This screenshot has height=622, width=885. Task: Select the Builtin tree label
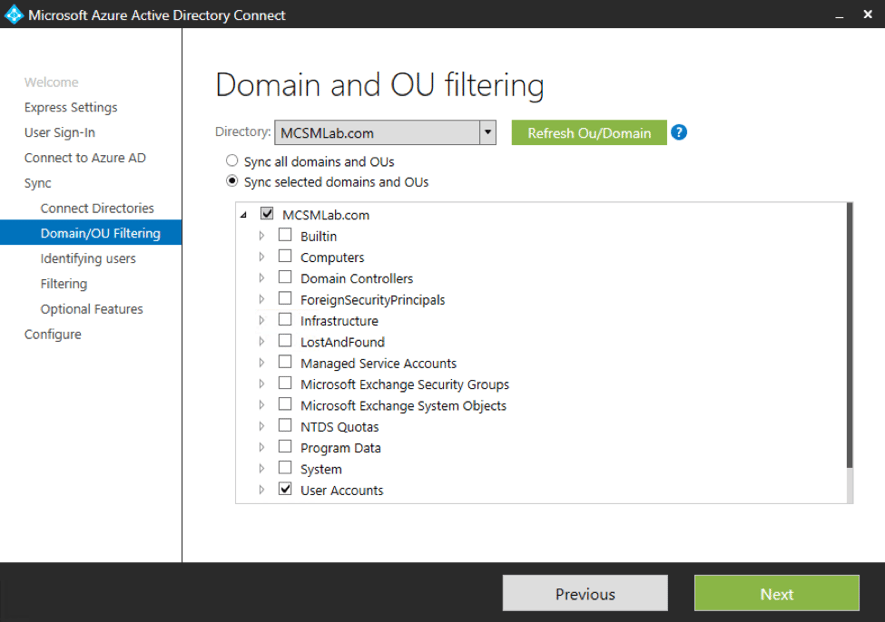[318, 236]
